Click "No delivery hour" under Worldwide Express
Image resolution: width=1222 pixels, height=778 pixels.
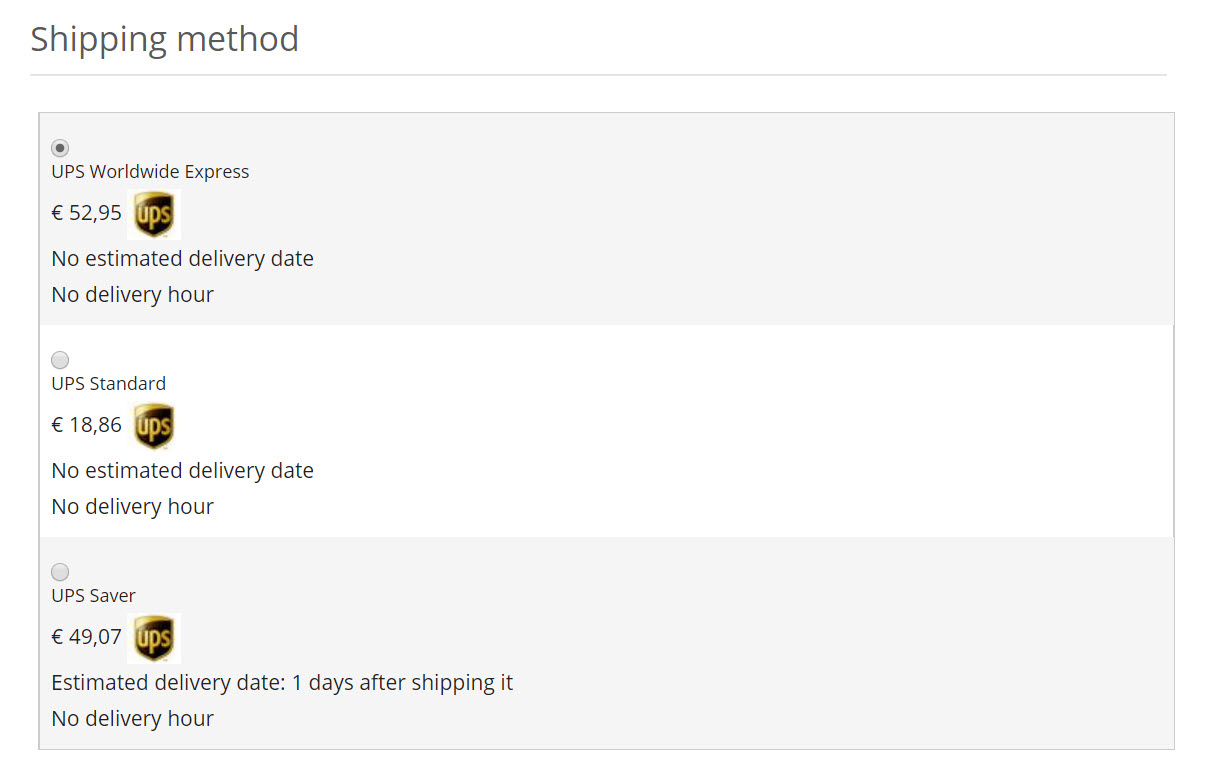pyautogui.click(x=132, y=295)
